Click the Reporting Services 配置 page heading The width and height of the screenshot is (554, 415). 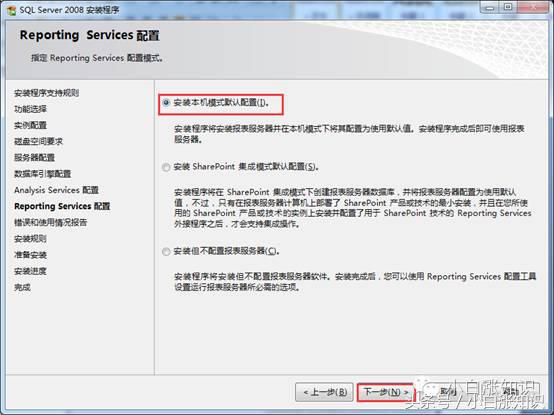[x=89, y=35]
